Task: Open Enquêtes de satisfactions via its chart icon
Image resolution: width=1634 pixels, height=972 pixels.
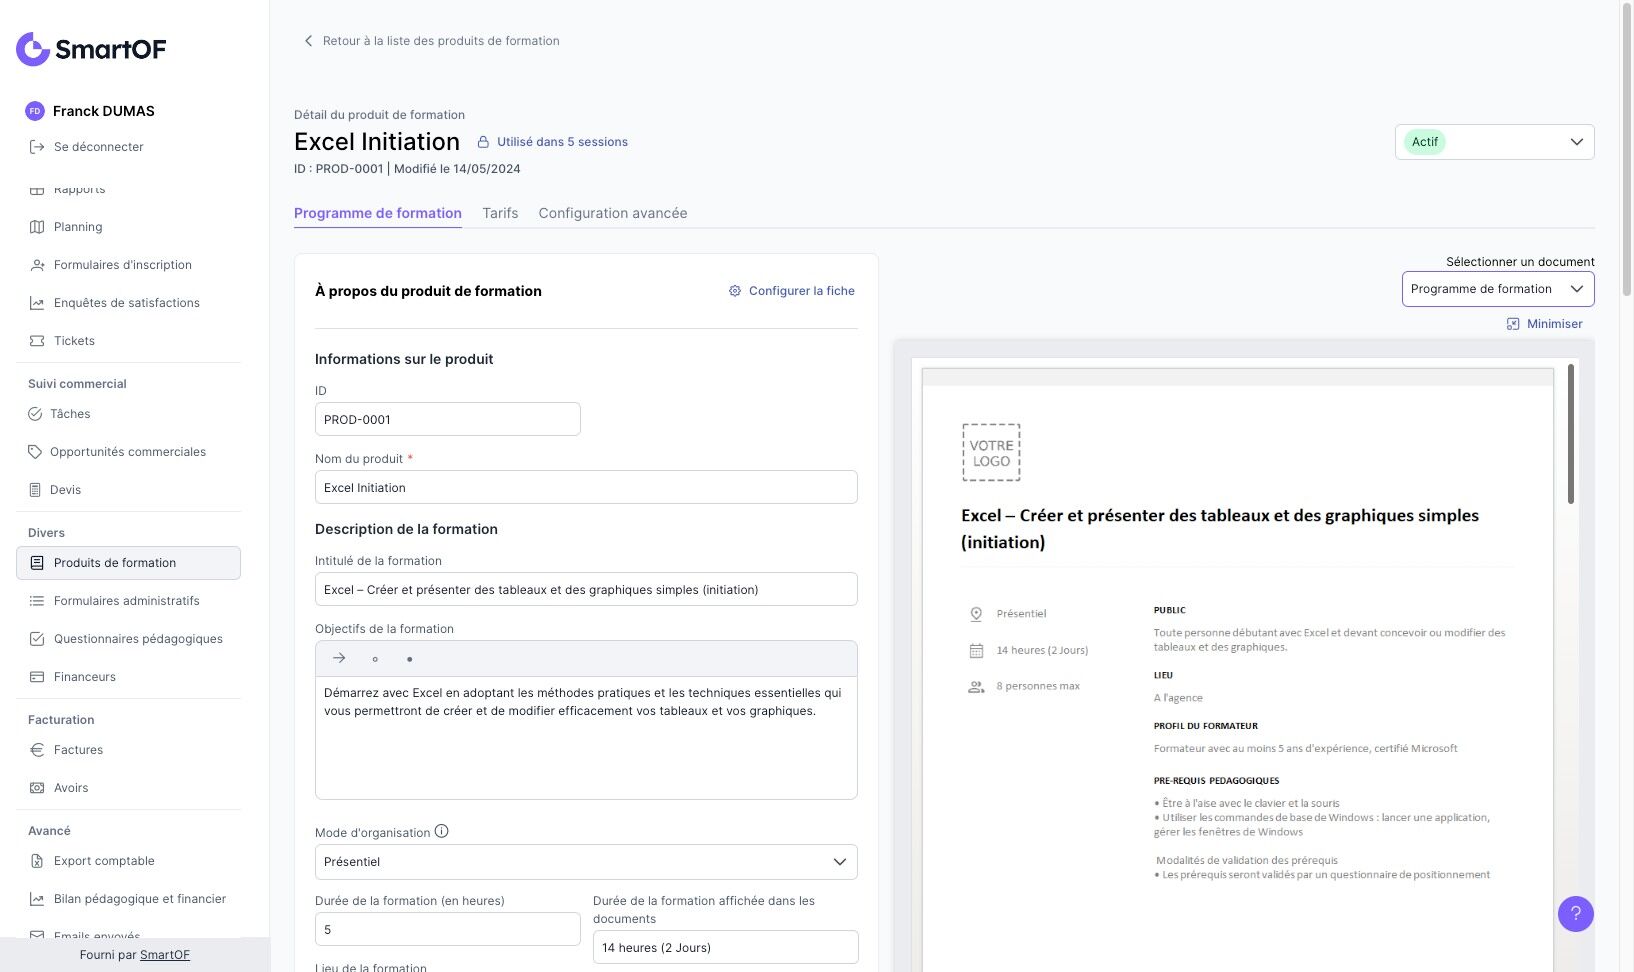Action: [x=37, y=303]
